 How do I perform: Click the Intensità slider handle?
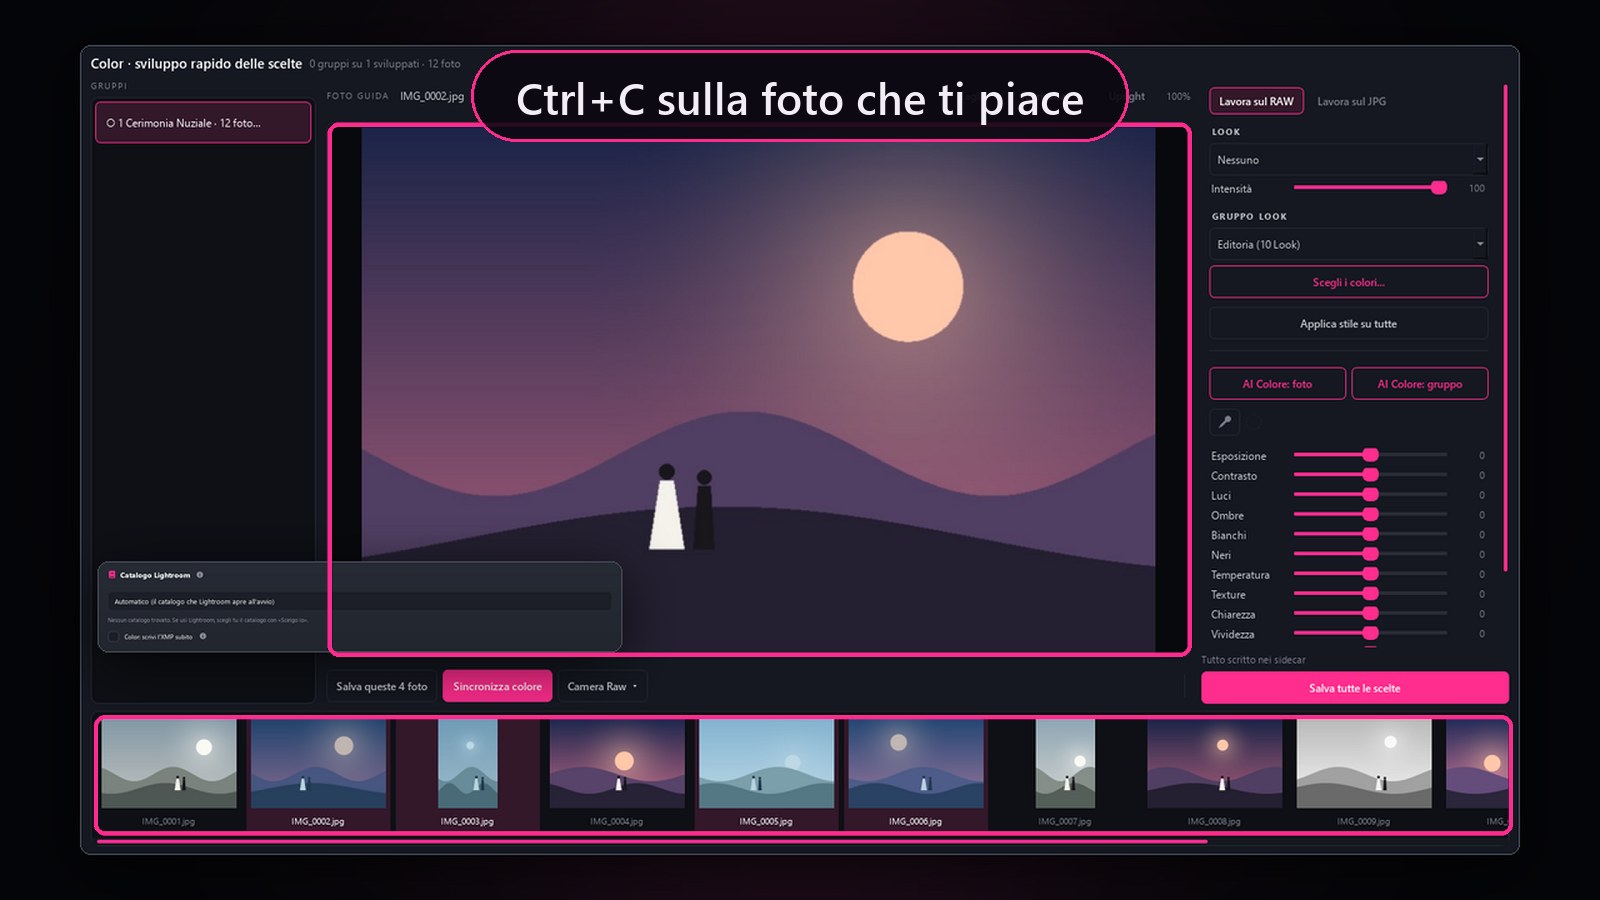tap(1438, 188)
